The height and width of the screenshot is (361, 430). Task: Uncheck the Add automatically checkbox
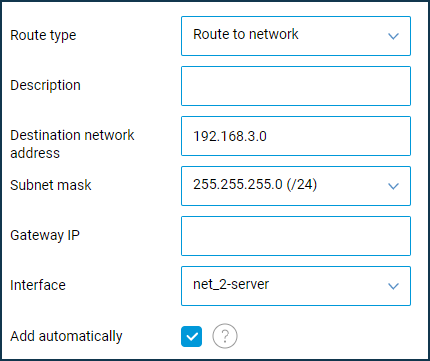(x=192, y=336)
